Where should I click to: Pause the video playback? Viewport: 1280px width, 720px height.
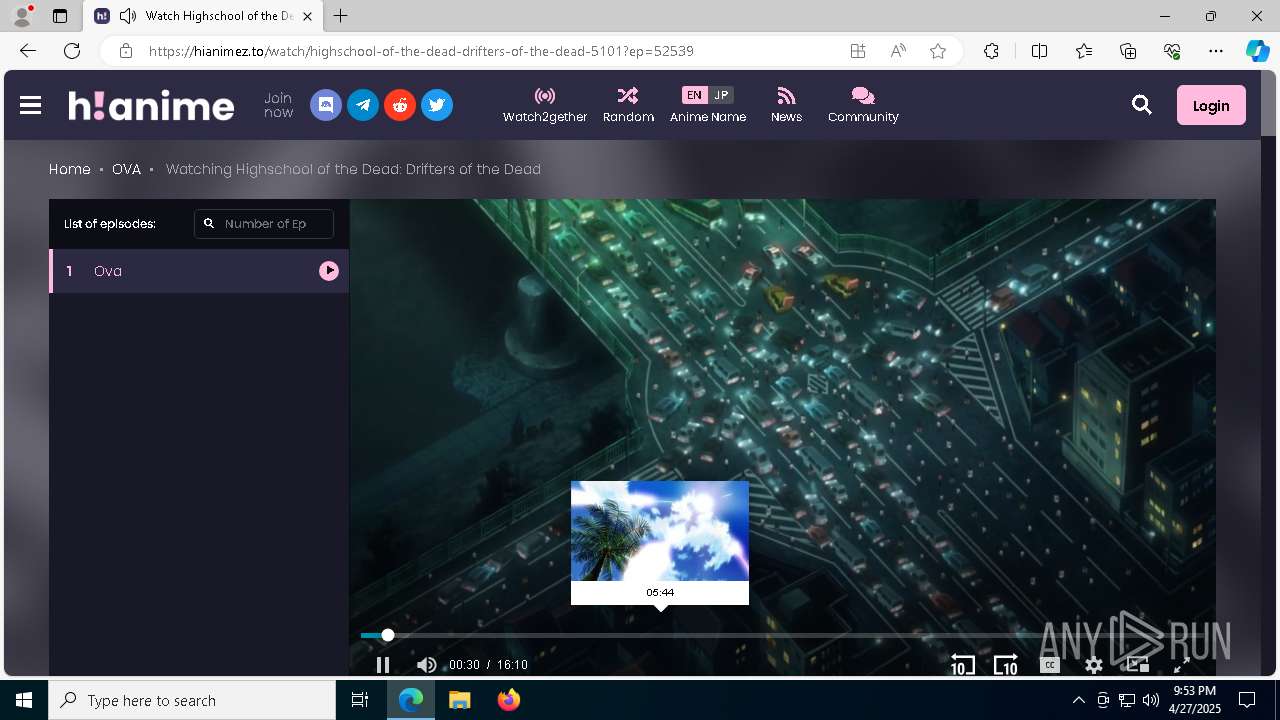383,665
